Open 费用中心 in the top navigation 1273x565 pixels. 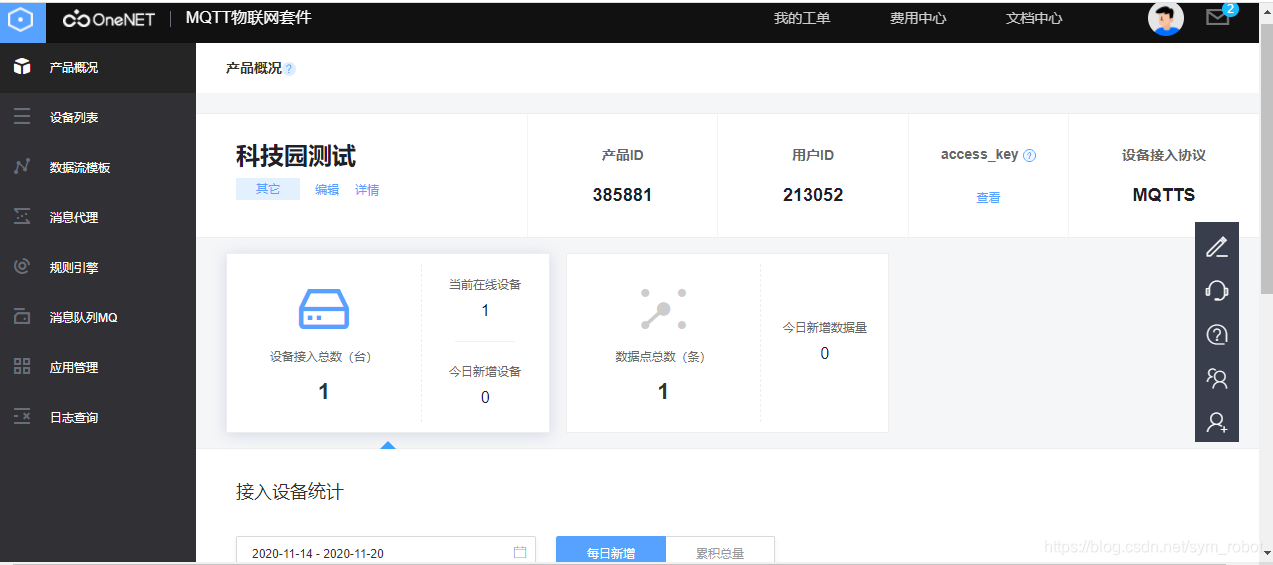point(918,18)
